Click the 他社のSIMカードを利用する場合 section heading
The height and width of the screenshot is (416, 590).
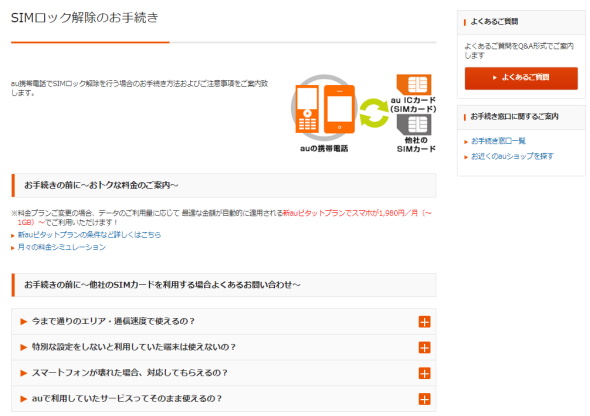[162, 285]
